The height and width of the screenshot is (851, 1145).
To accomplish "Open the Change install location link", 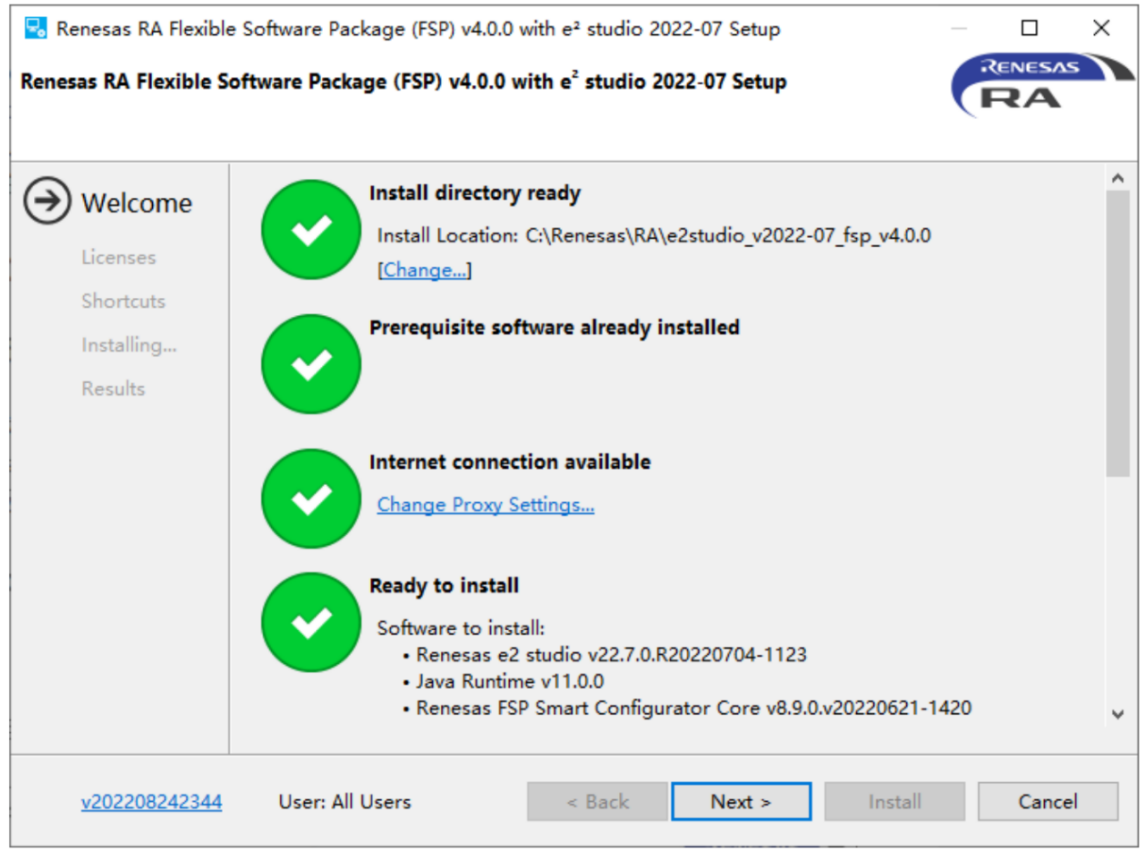I will [424, 270].
